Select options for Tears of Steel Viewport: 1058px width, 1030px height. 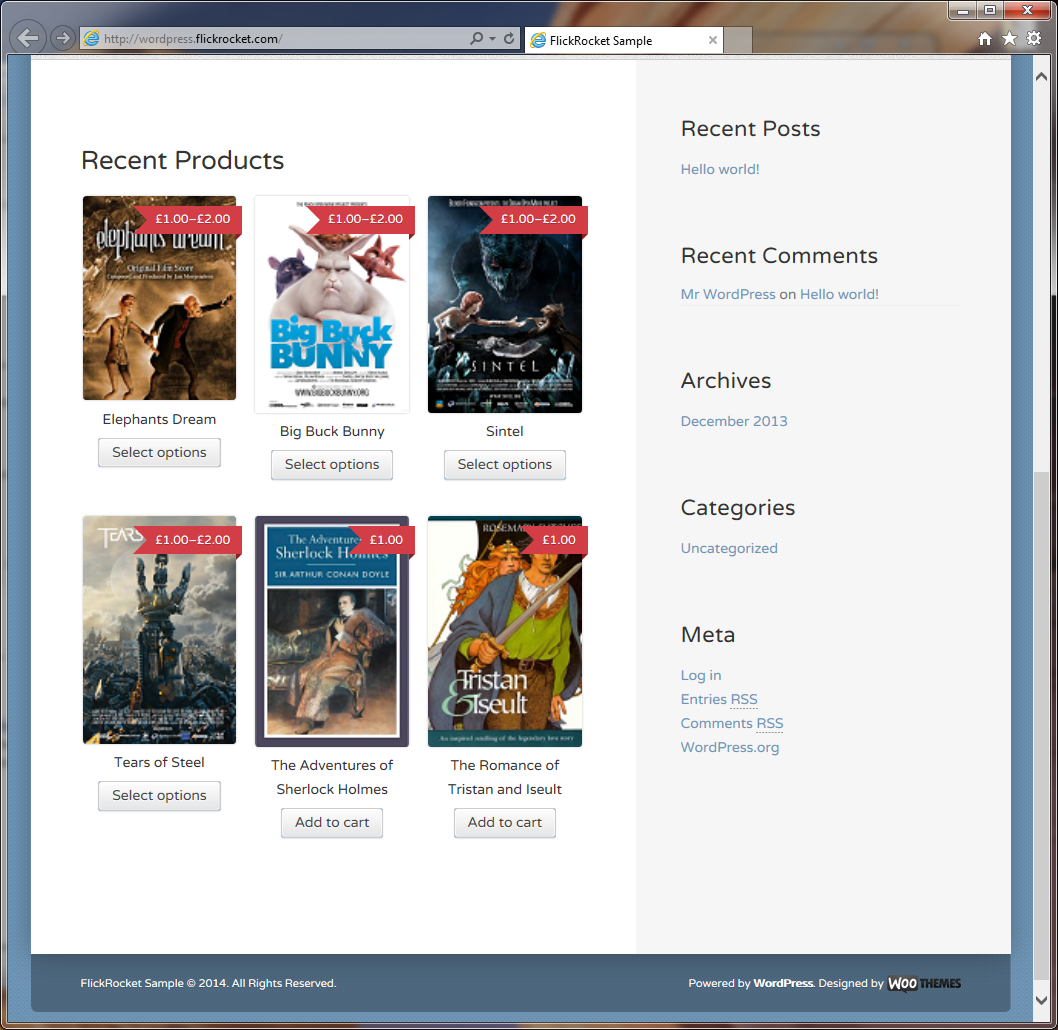159,796
